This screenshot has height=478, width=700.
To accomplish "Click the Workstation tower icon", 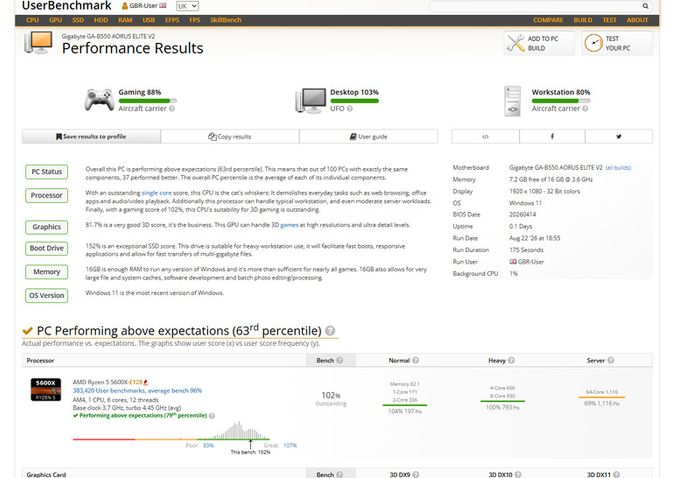I will [x=512, y=101].
